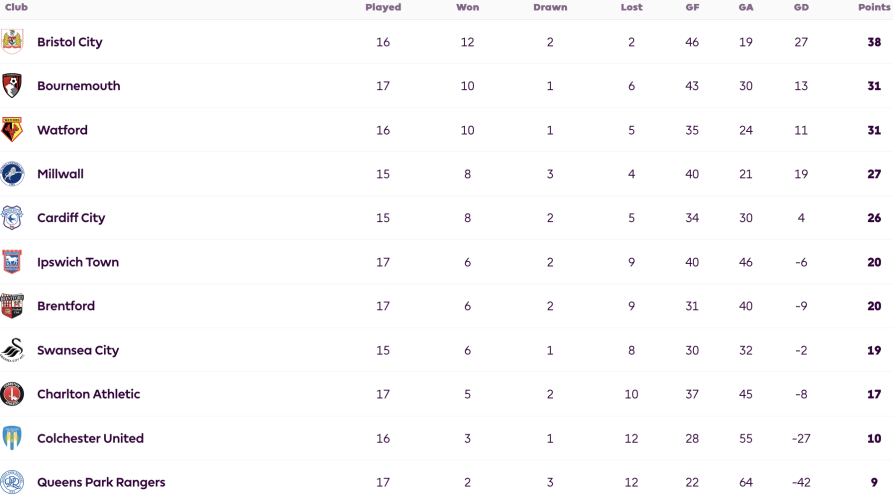Sort table by Points column header
Image resolution: width=893 pixels, height=500 pixels.
(874, 7)
